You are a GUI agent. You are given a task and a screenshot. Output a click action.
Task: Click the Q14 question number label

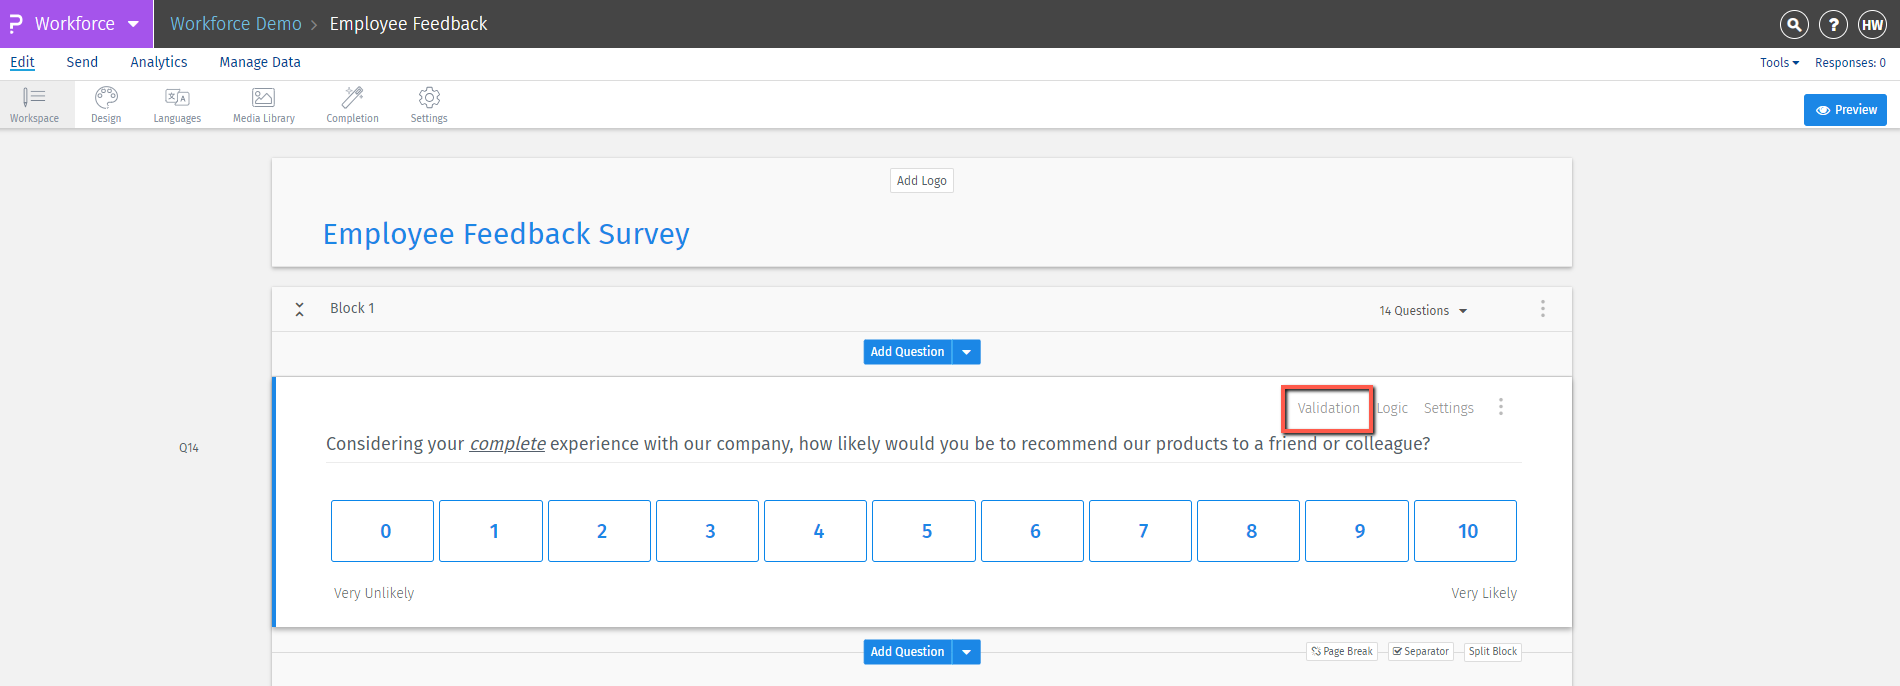189,448
